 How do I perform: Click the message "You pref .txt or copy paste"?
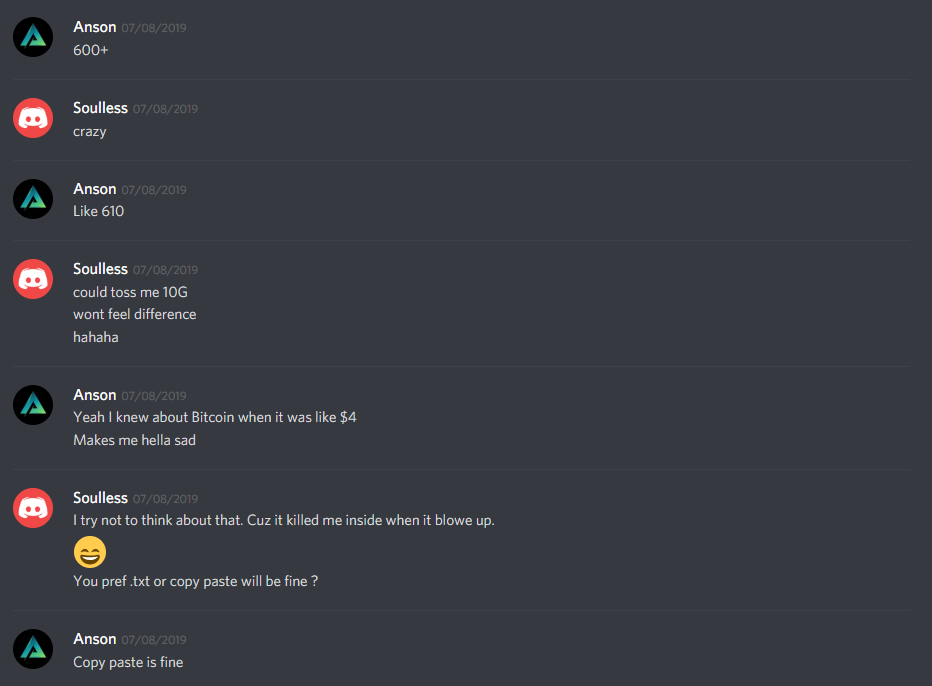[x=196, y=581]
